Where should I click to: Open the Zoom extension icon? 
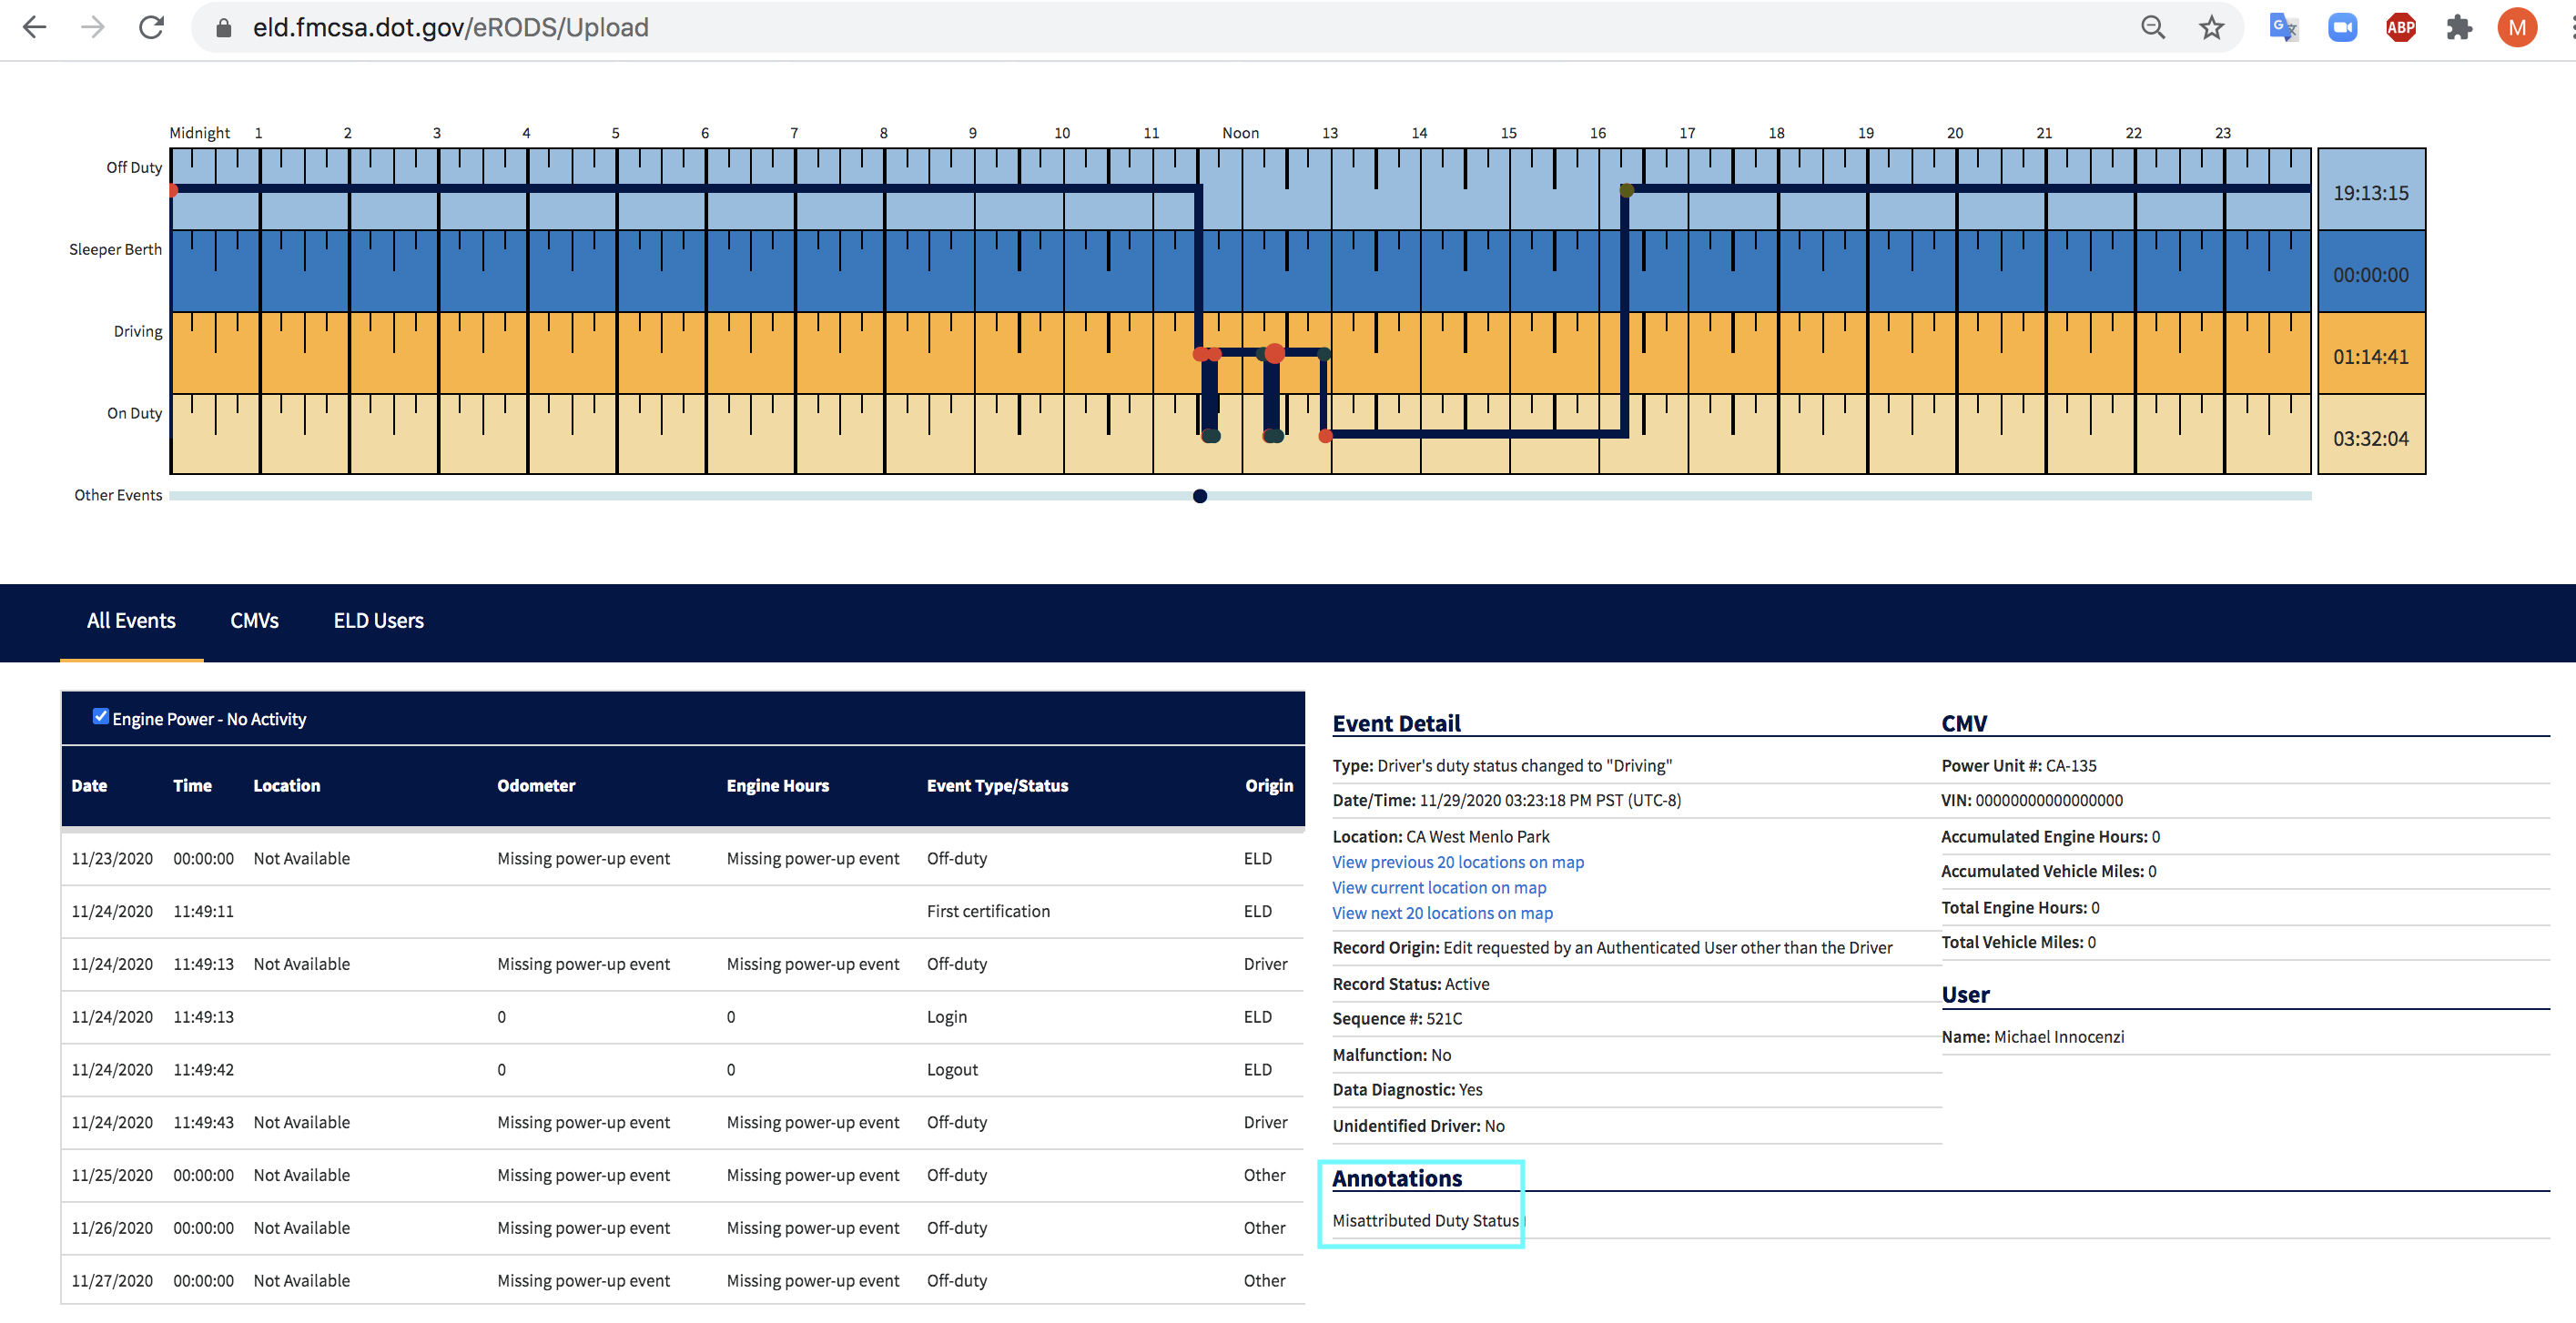[x=2342, y=28]
